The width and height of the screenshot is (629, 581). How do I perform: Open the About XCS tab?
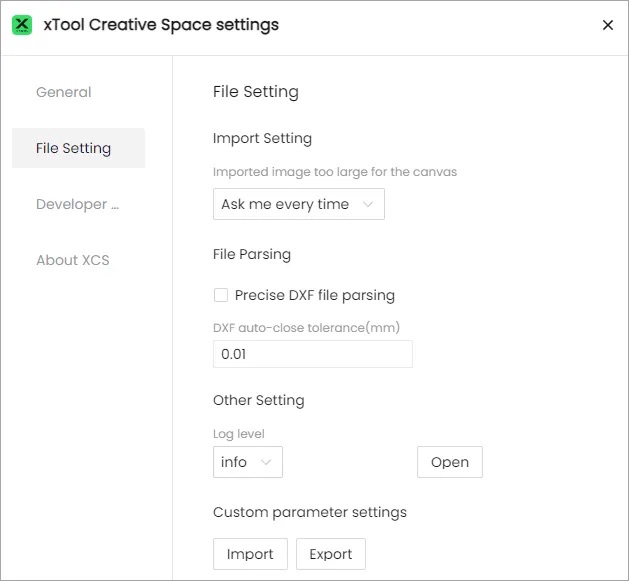[x=73, y=260]
